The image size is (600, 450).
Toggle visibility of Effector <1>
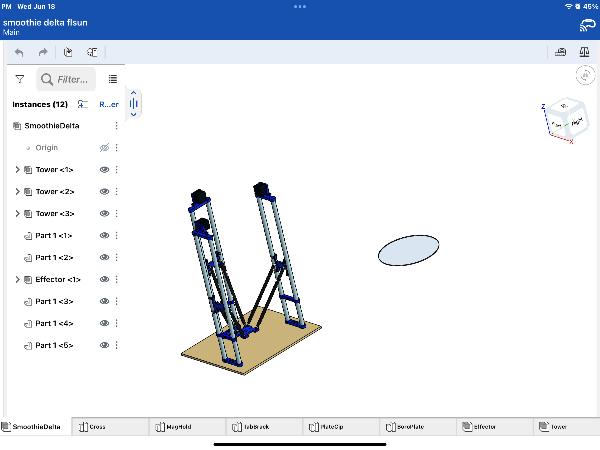(104, 280)
